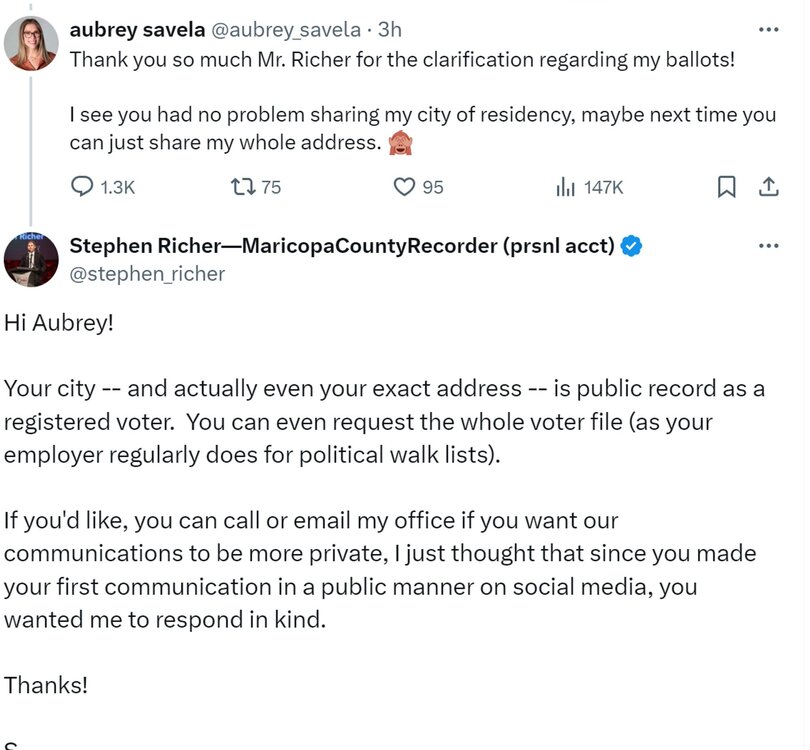Open view analytics bar-chart icon

pos(565,187)
